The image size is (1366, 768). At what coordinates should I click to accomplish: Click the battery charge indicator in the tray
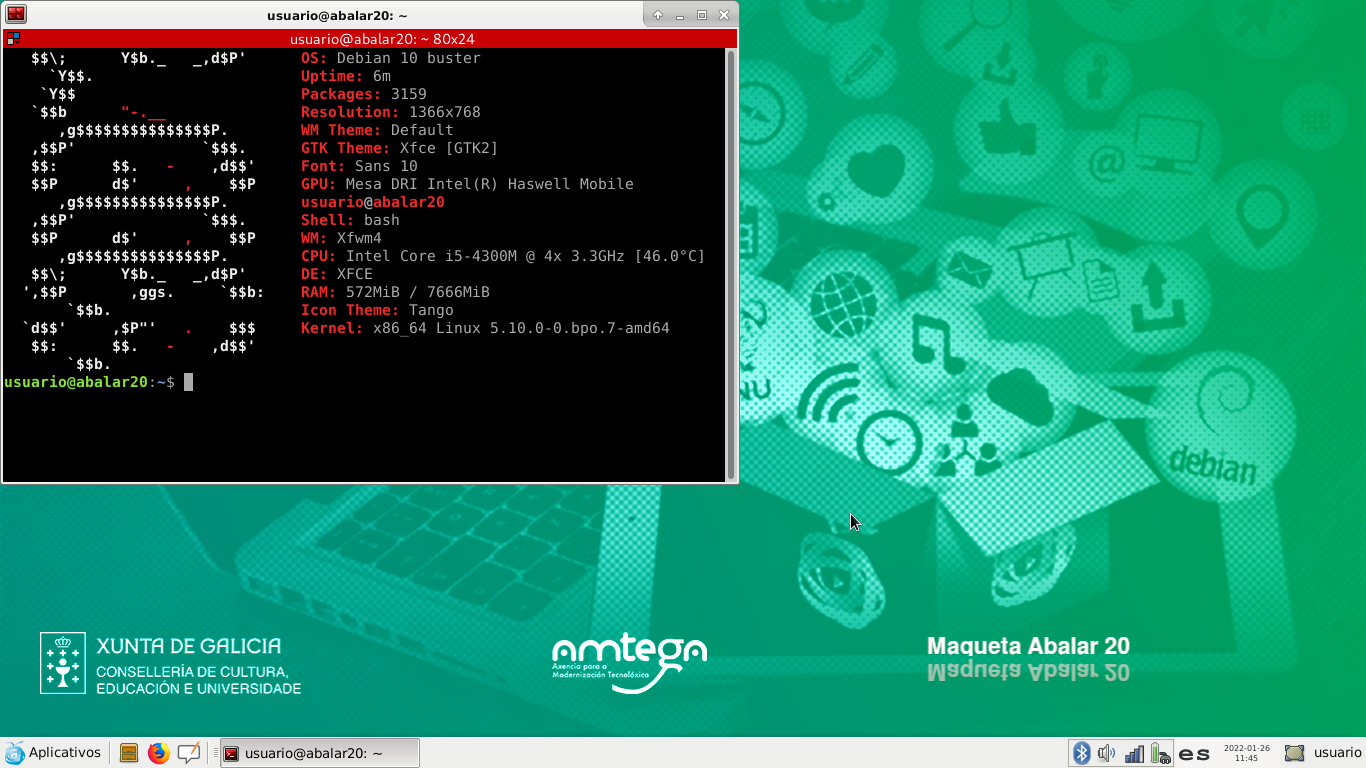pyautogui.click(x=1160, y=752)
